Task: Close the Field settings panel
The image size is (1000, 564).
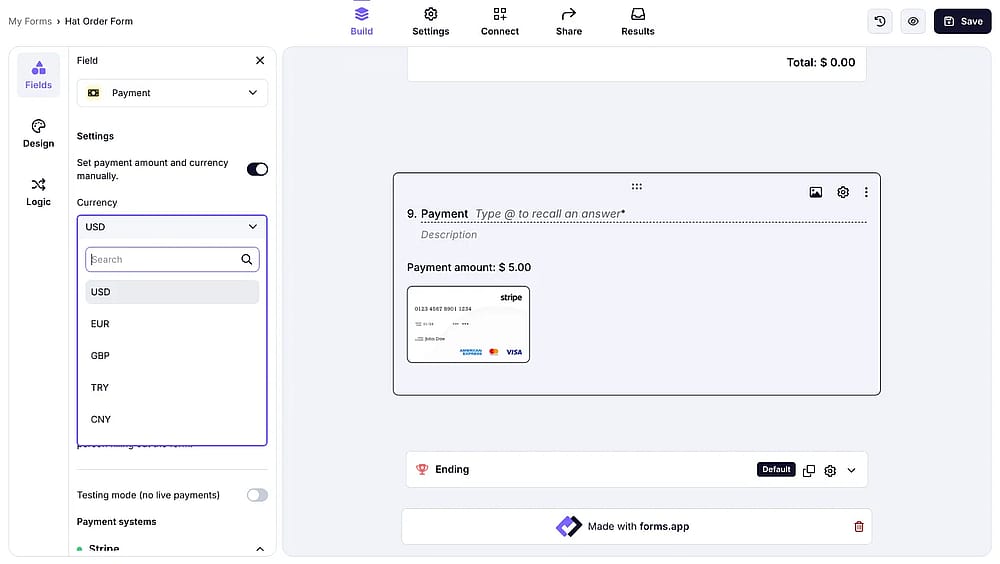Action: coord(260,61)
